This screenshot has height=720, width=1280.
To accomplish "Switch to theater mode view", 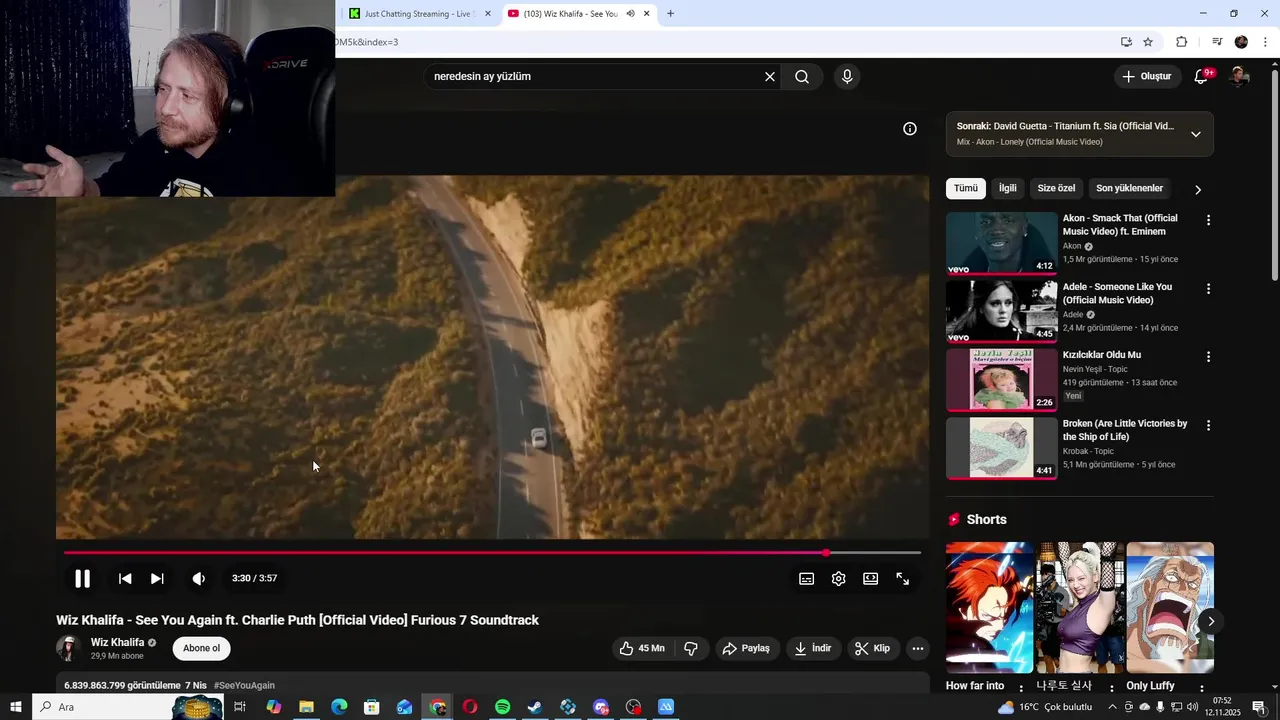I will tap(871, 579).
